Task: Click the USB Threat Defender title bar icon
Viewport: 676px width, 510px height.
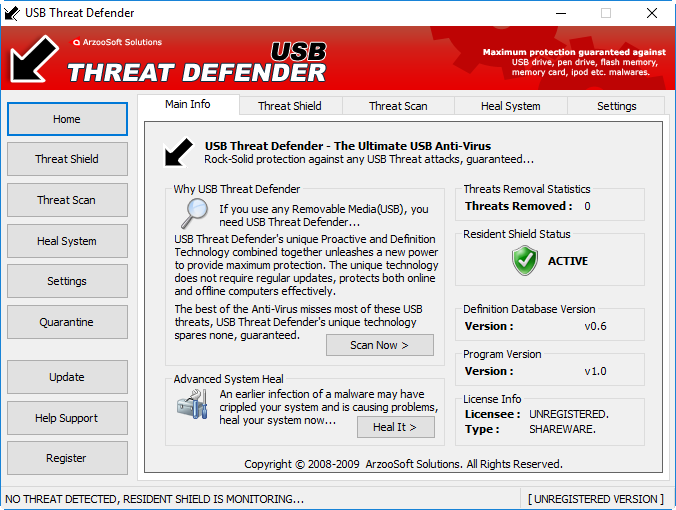Action: 12,13
